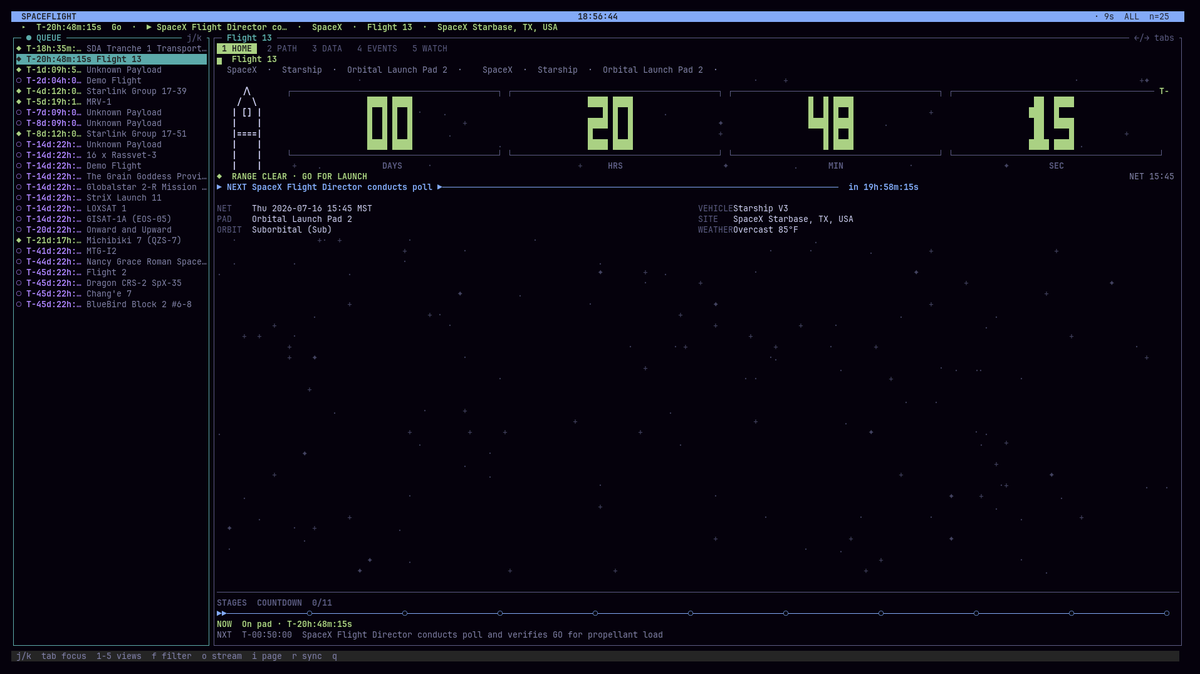This screenshot has width=1200, height=674.
Task: Switch to the 1 HOME tab
Action: [237, 48]
